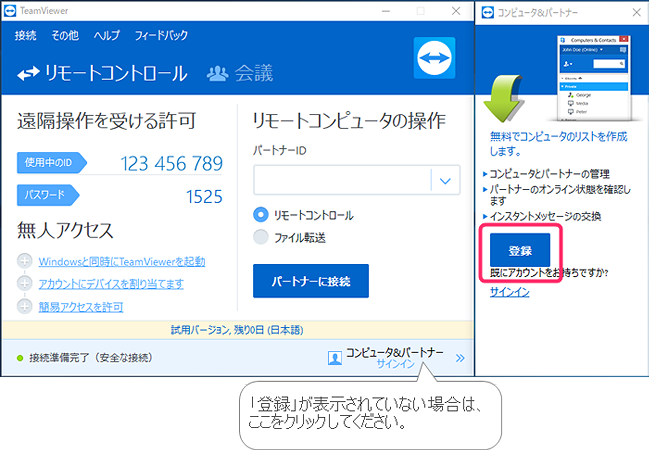Click the green connection status dot
The image size is (649, 460).
[19, 358]
